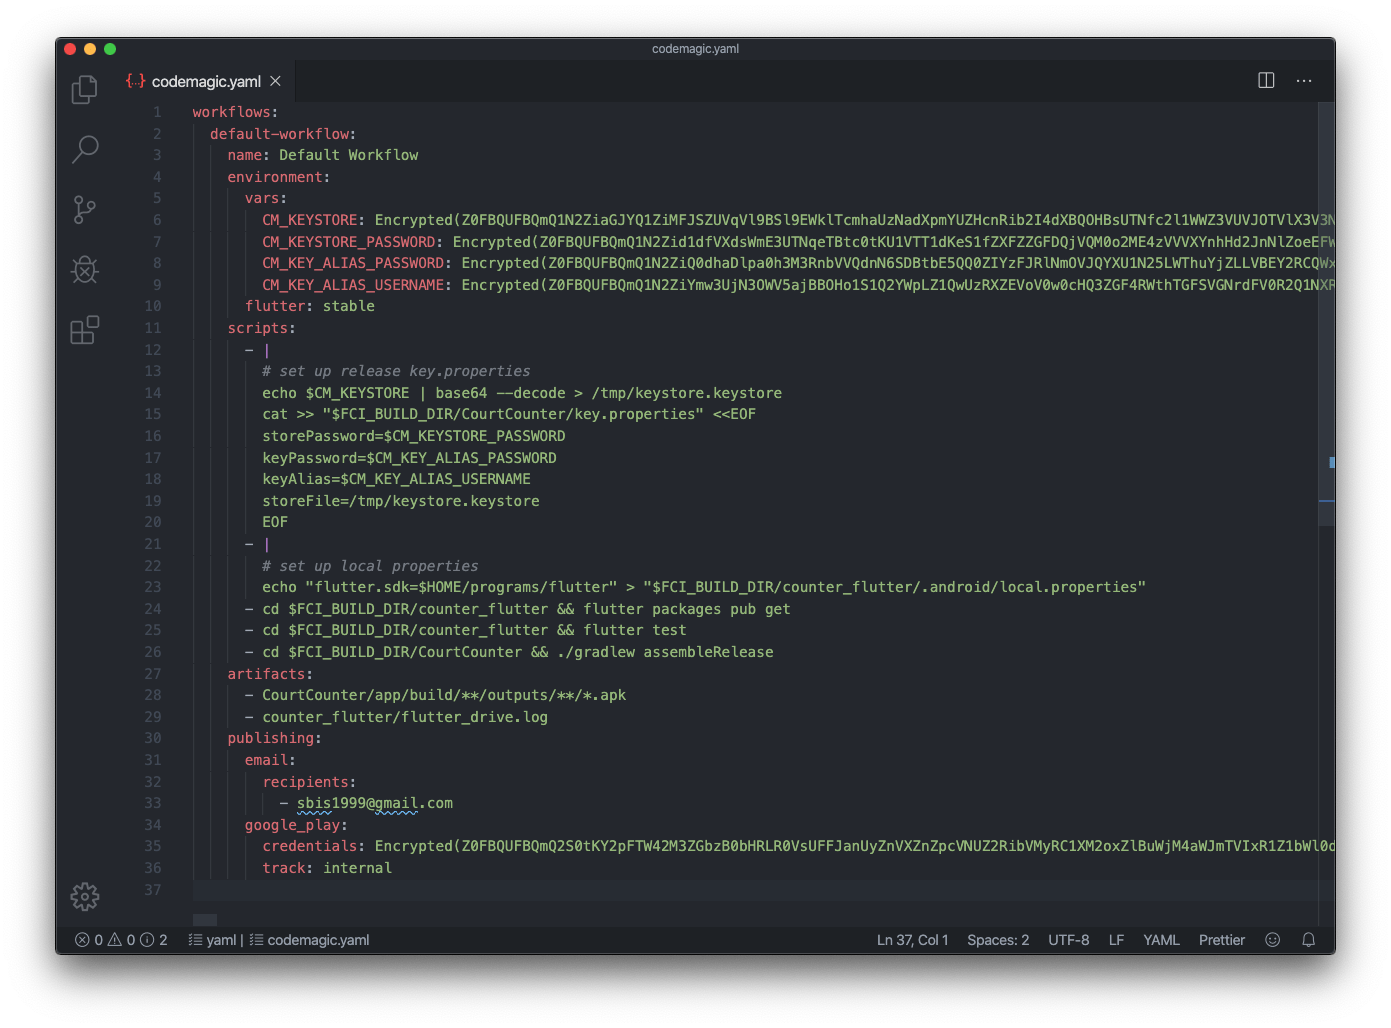The height and width of the screenshot is (1028, 1391).
Task: Open errors and warnings problems panel
Action: (121, 940)
